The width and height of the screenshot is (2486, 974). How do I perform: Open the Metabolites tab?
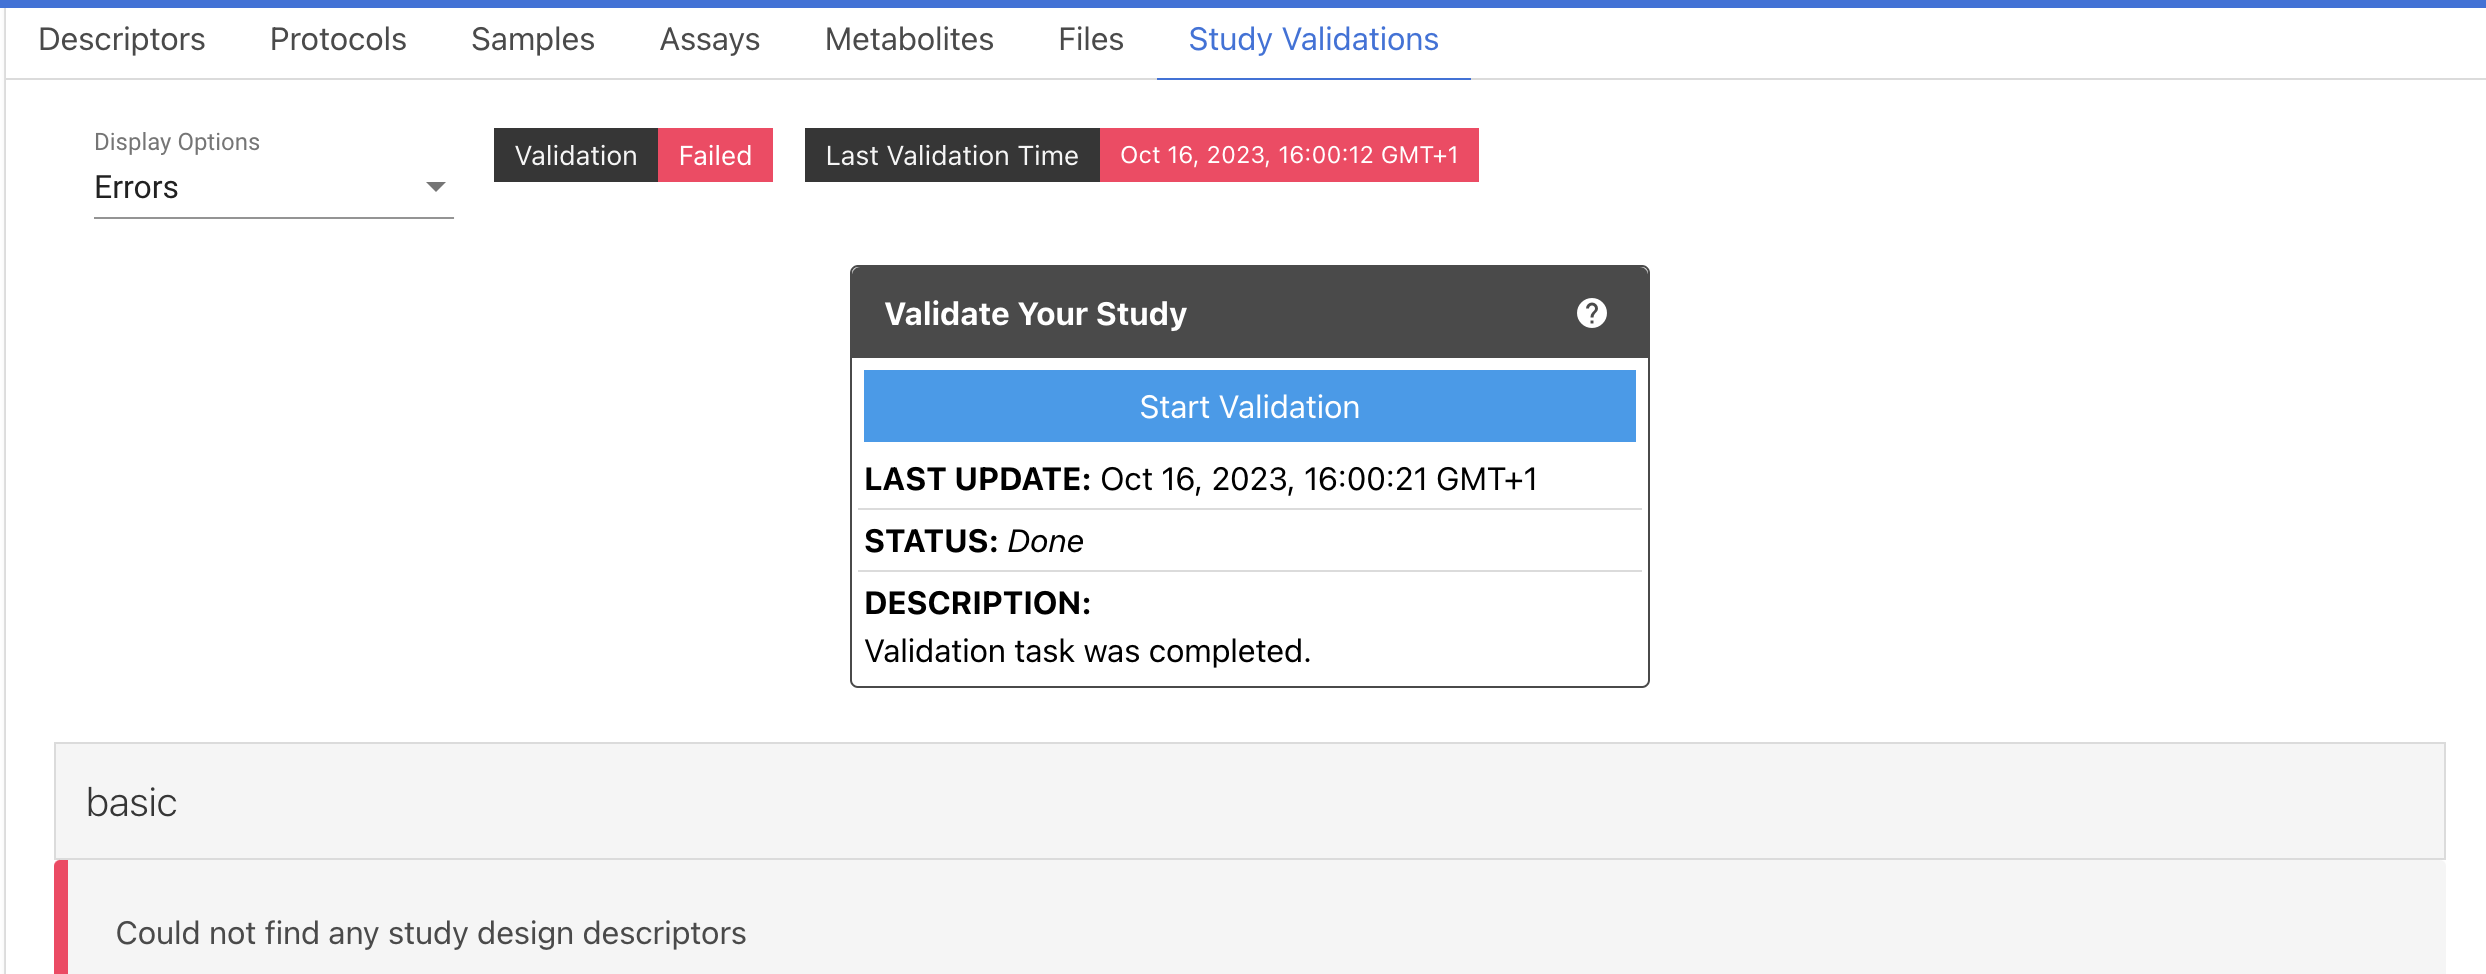(x=909, y=40)
